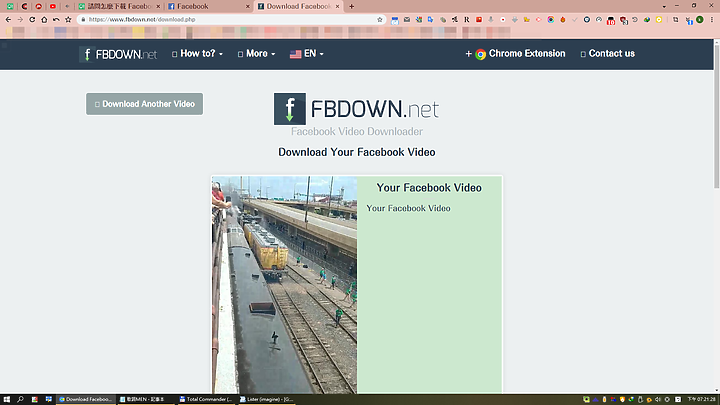Click the large FBDOWN.net logo
The image size is (720, 405).
point(356,109)
